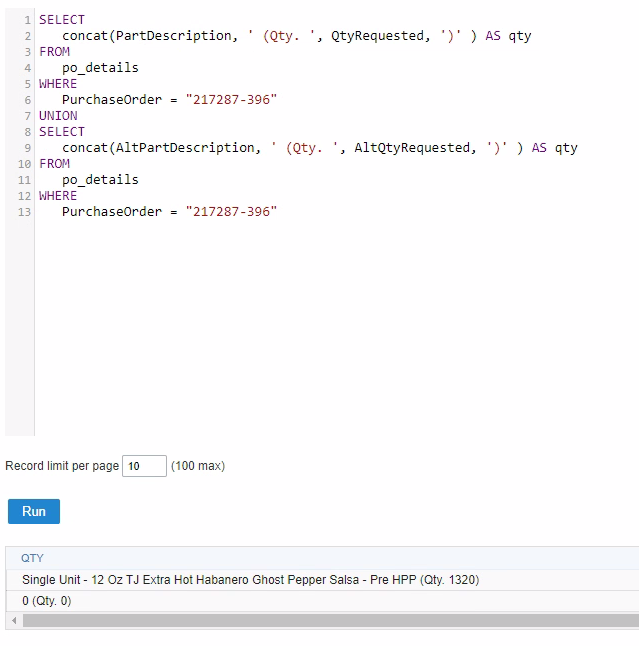Image resolution: width=639 pixels, height=646 pixels.
Task: Click the concat(AltPartDescription line in editor
Action: (320, 148)
